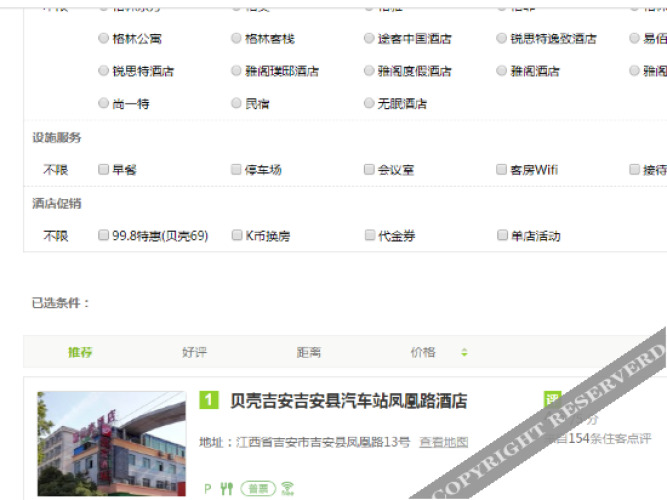Select the 格林公寓 brand radio button

[x=104, y=39]
